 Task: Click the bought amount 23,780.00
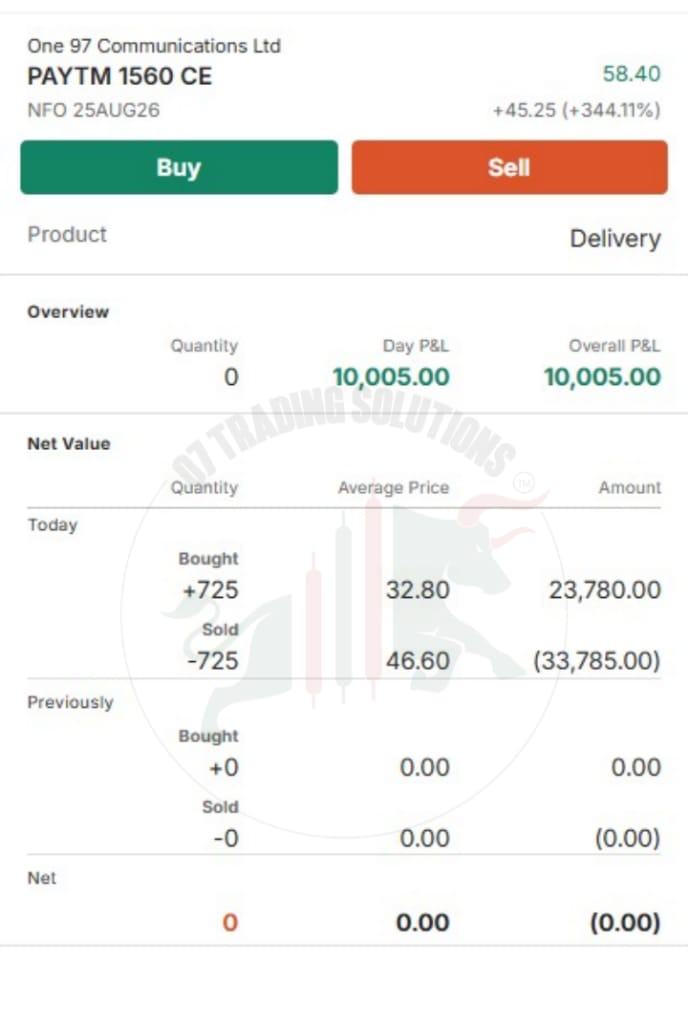(604, 590)
